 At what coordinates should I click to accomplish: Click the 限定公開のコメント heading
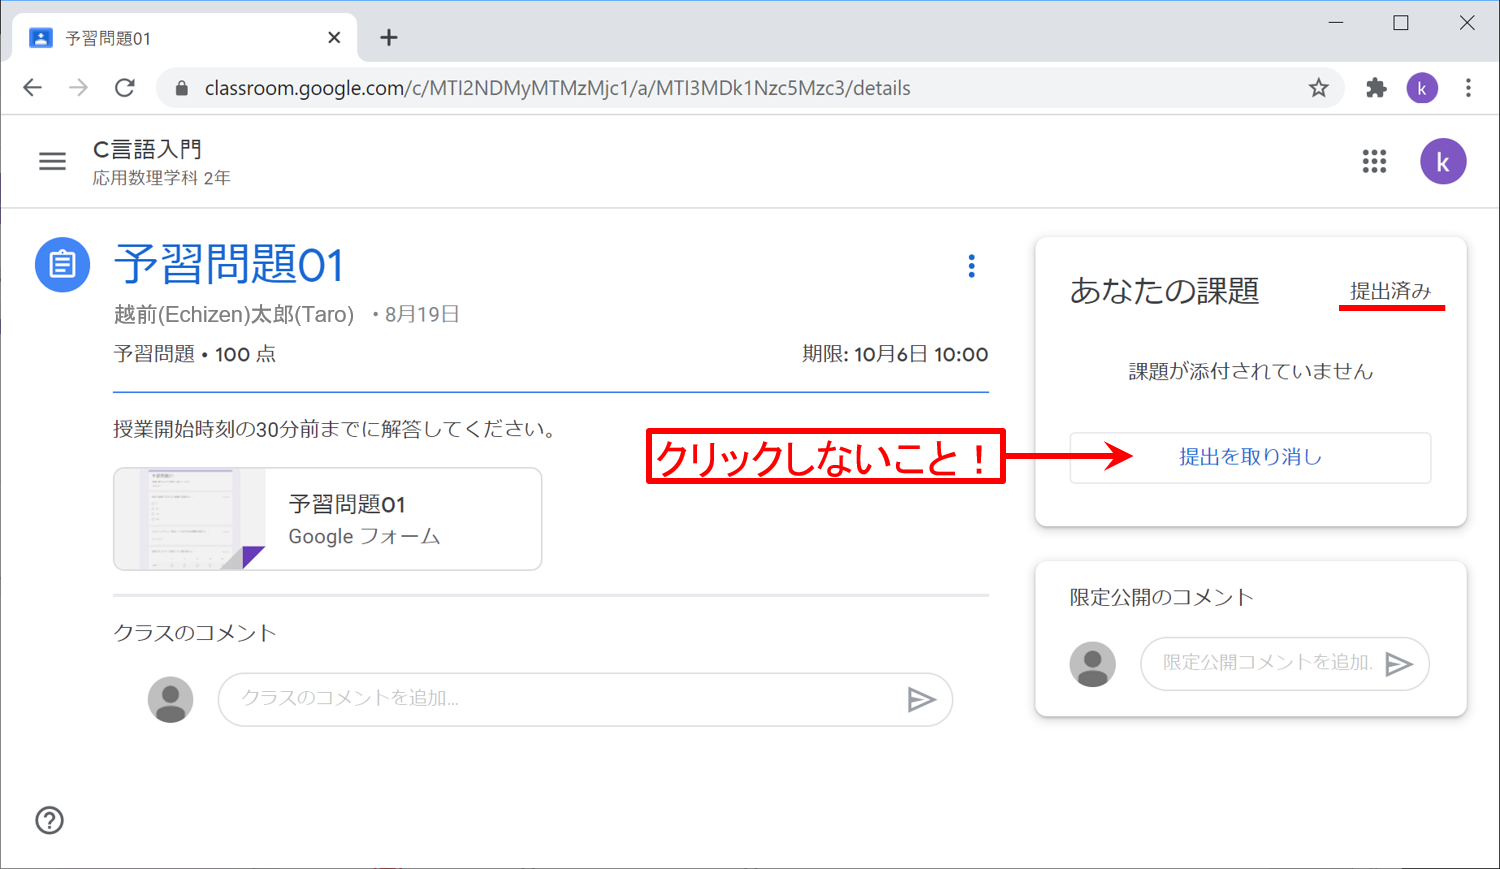point(1161,597)
